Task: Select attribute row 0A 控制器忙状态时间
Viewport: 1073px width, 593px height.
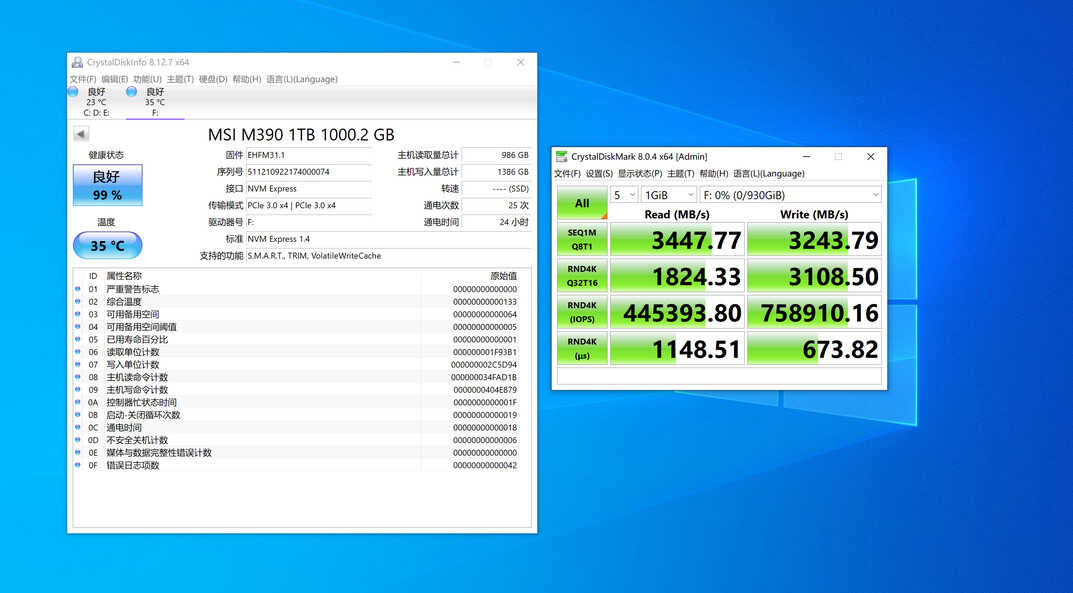Action: (x=302, y=402)
